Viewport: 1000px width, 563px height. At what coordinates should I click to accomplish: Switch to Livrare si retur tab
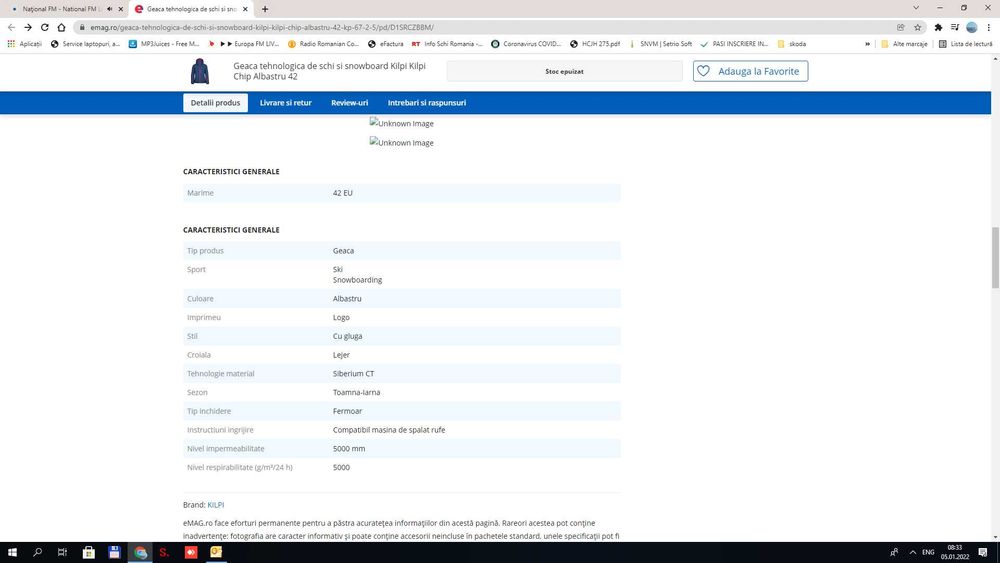click(x=286, y=103)
